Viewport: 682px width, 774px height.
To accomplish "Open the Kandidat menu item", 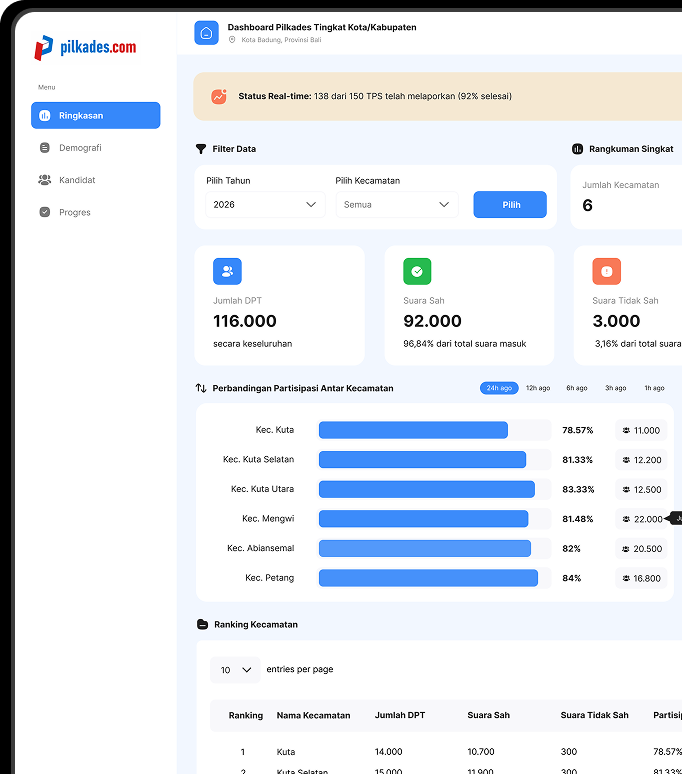I will pyautogui.click(x=77, y=180).
